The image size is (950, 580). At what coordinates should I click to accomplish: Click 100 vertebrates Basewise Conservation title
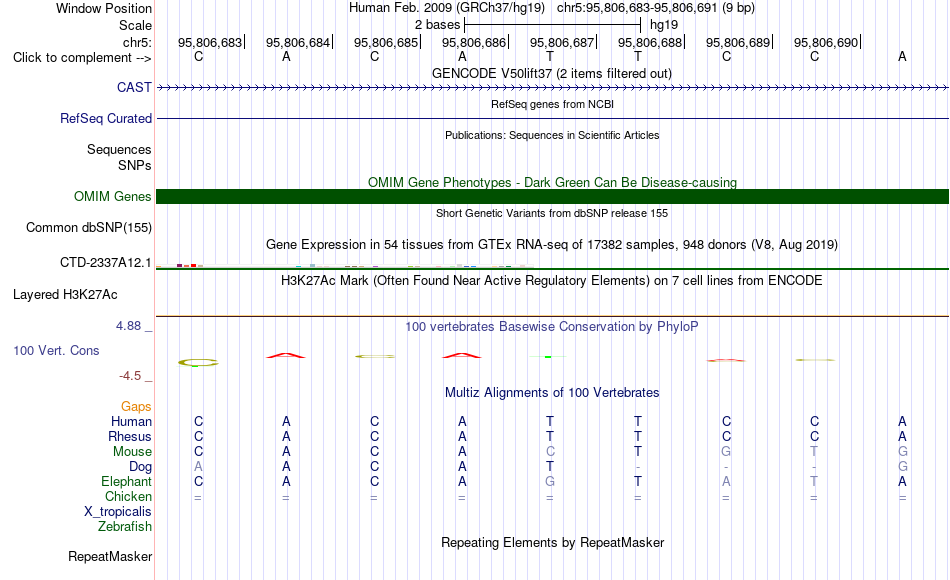tap(552, 327)
